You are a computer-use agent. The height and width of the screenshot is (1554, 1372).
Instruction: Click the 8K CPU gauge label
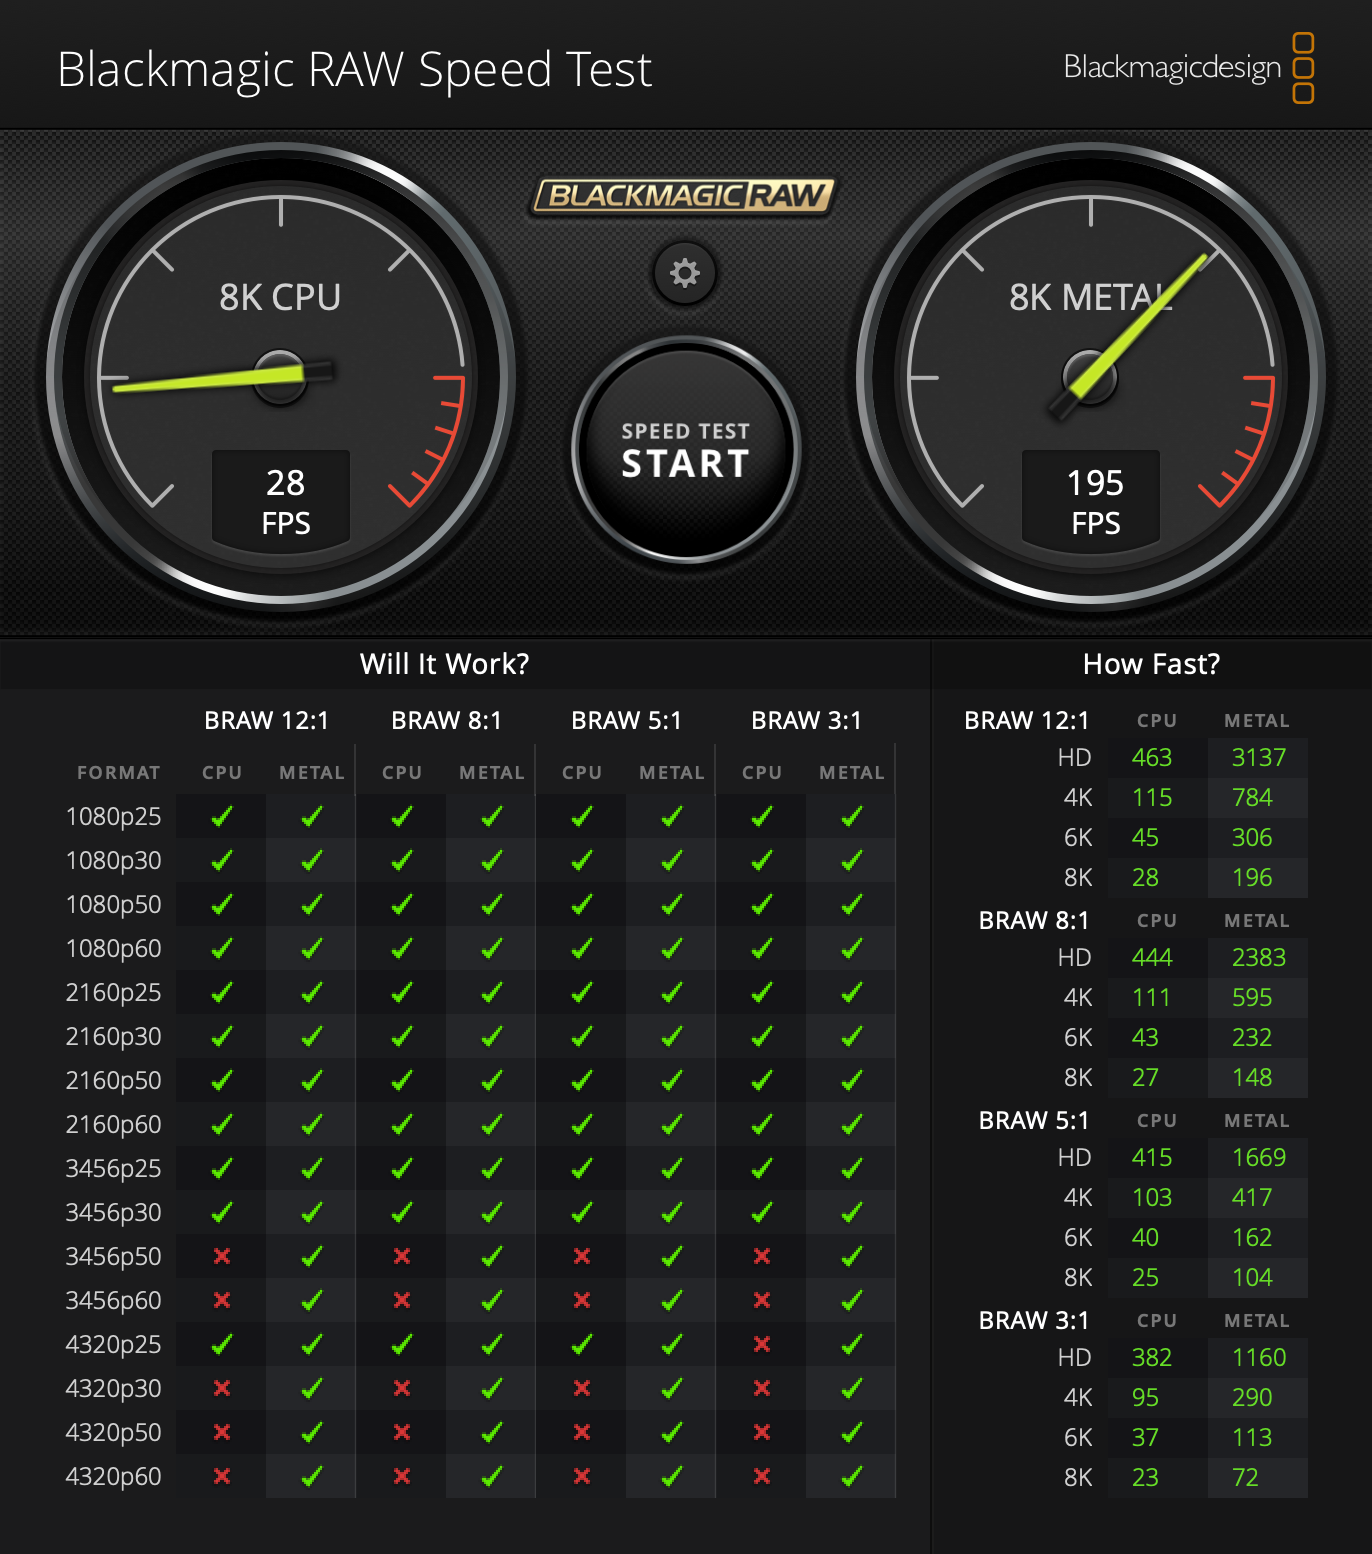point(280,297)
